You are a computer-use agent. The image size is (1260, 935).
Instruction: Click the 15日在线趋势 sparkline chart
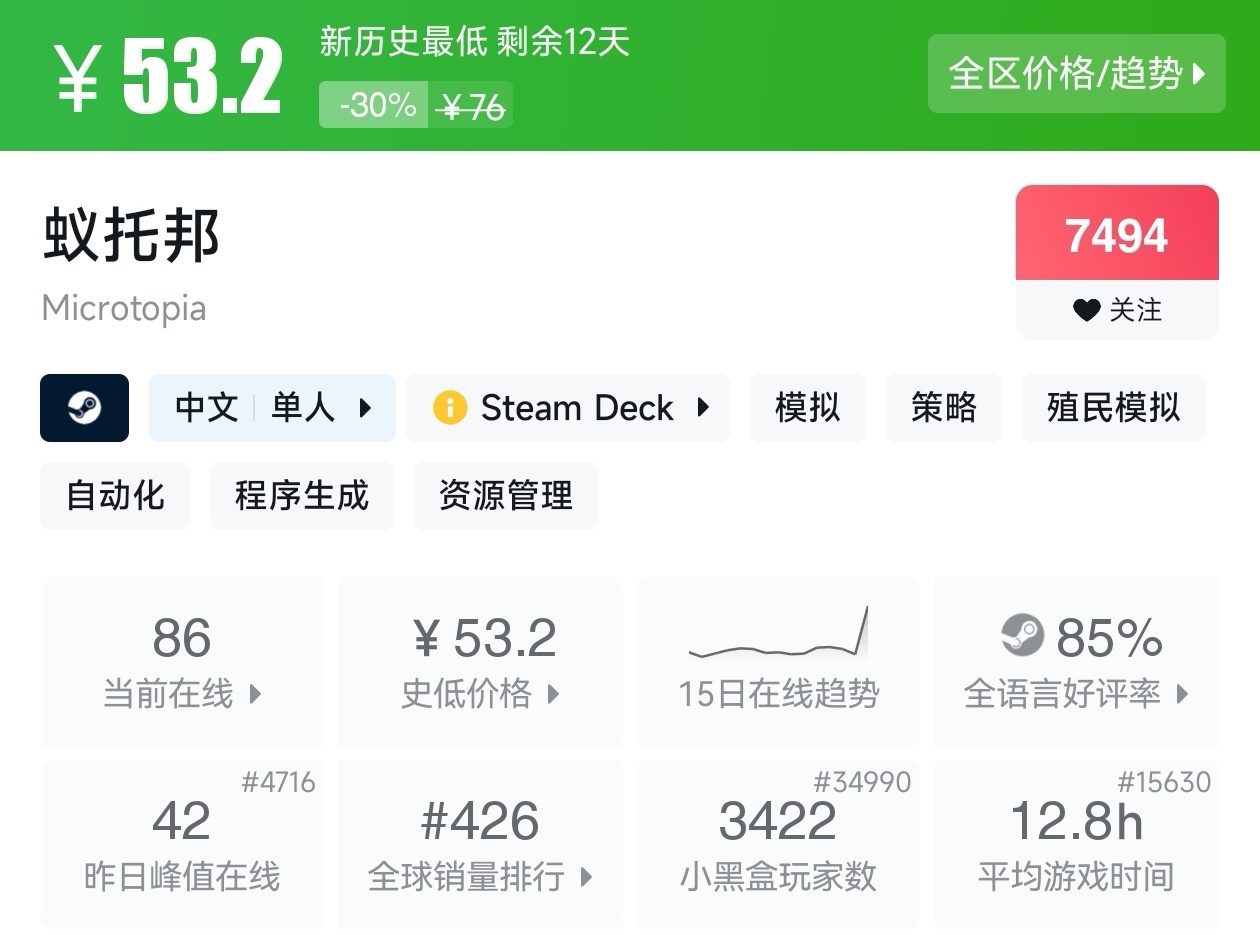point(778,635)
